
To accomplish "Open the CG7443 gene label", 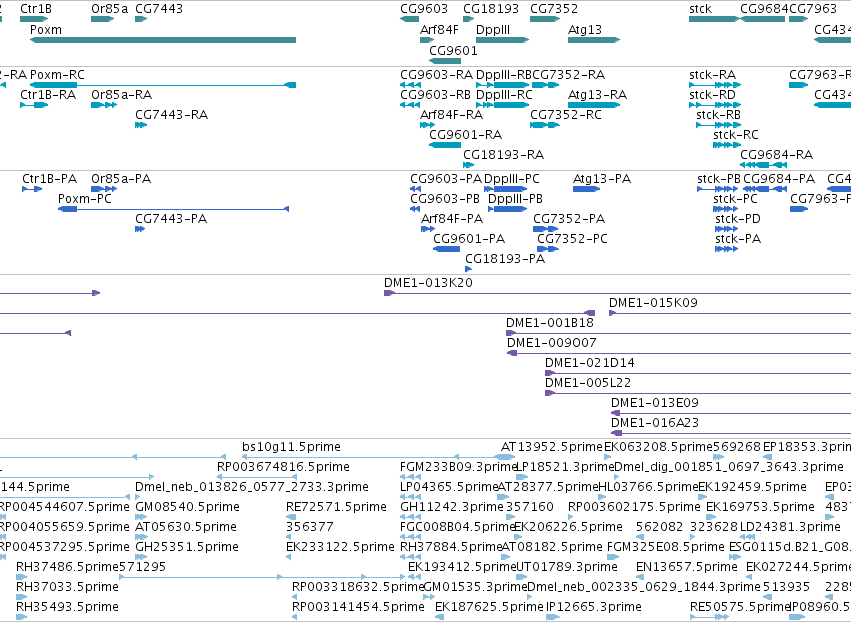I will [159, 9].
